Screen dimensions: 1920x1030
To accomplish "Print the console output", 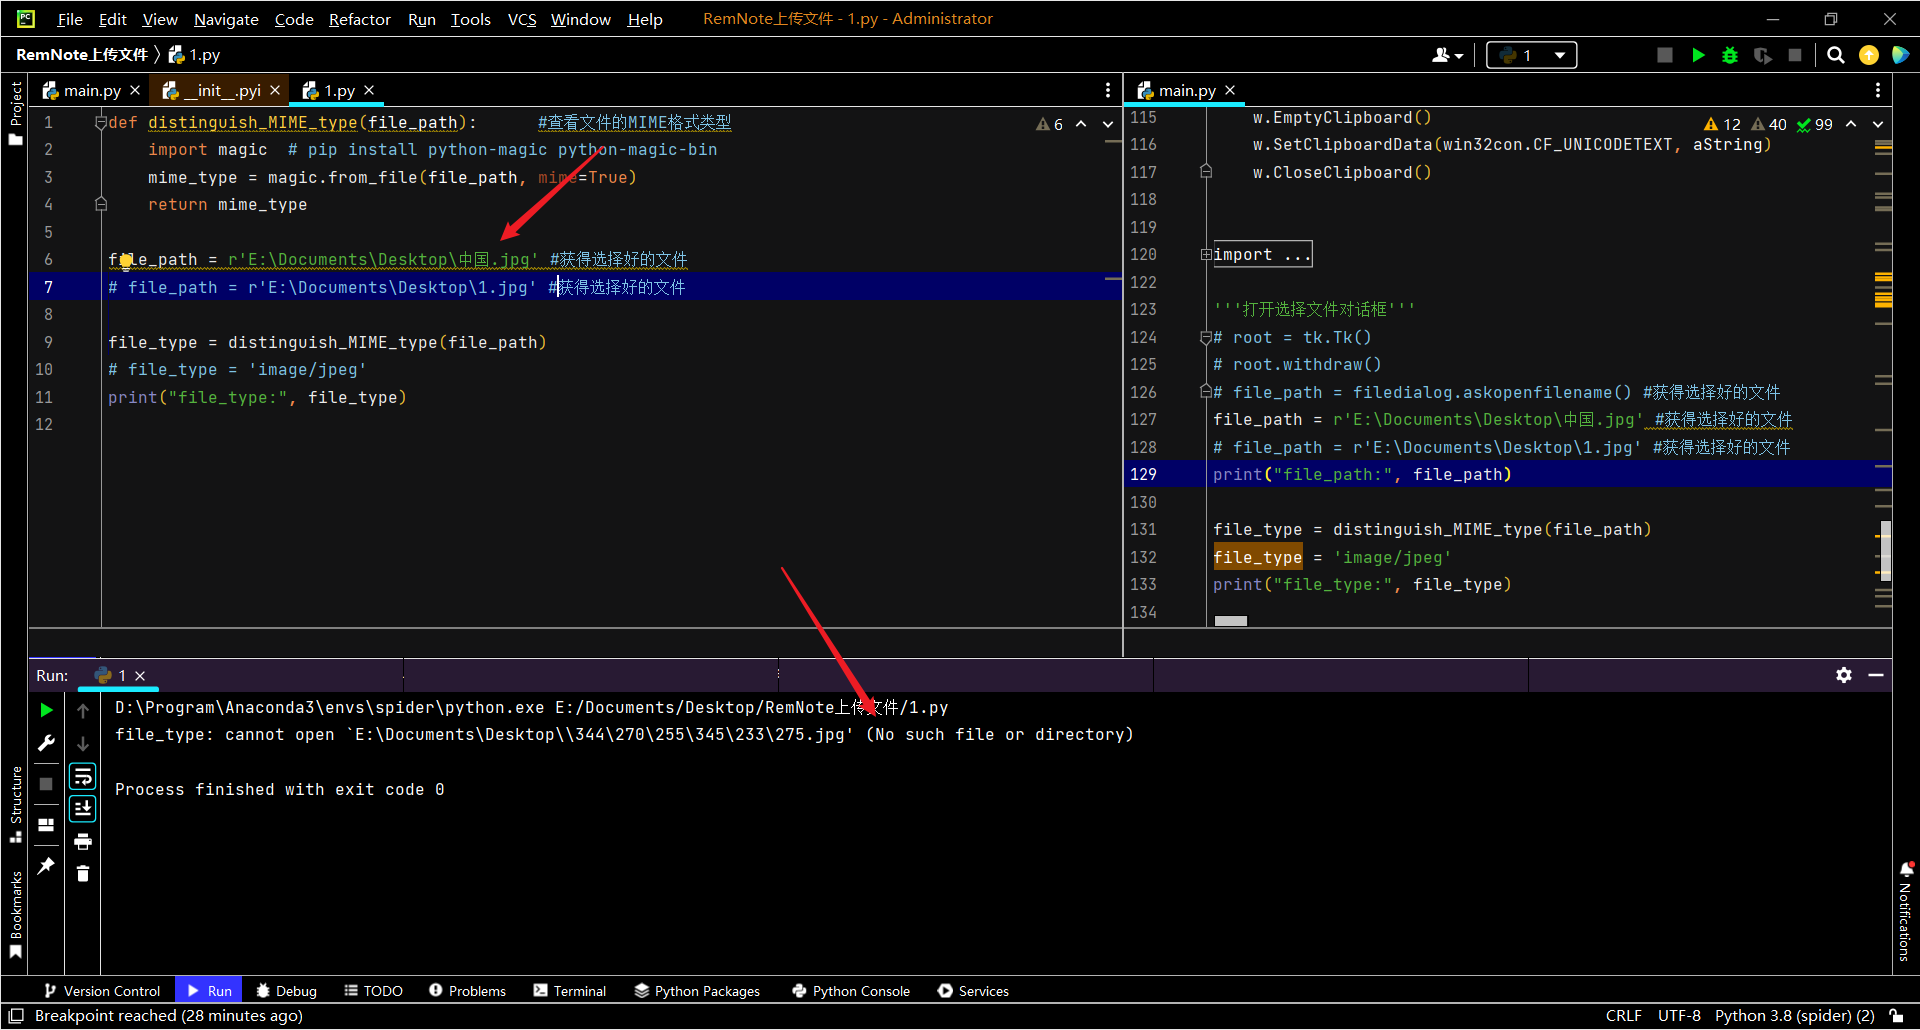I will 83,841.
